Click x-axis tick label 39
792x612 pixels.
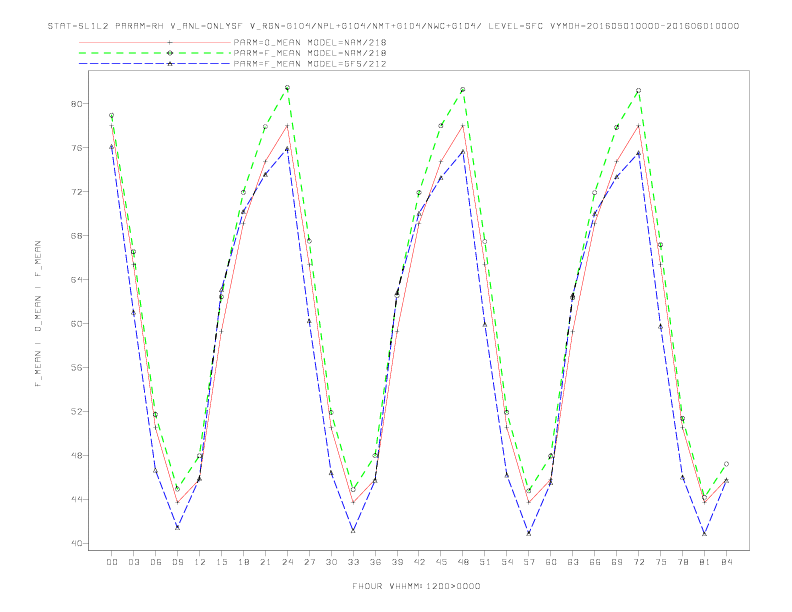point(397,562)
